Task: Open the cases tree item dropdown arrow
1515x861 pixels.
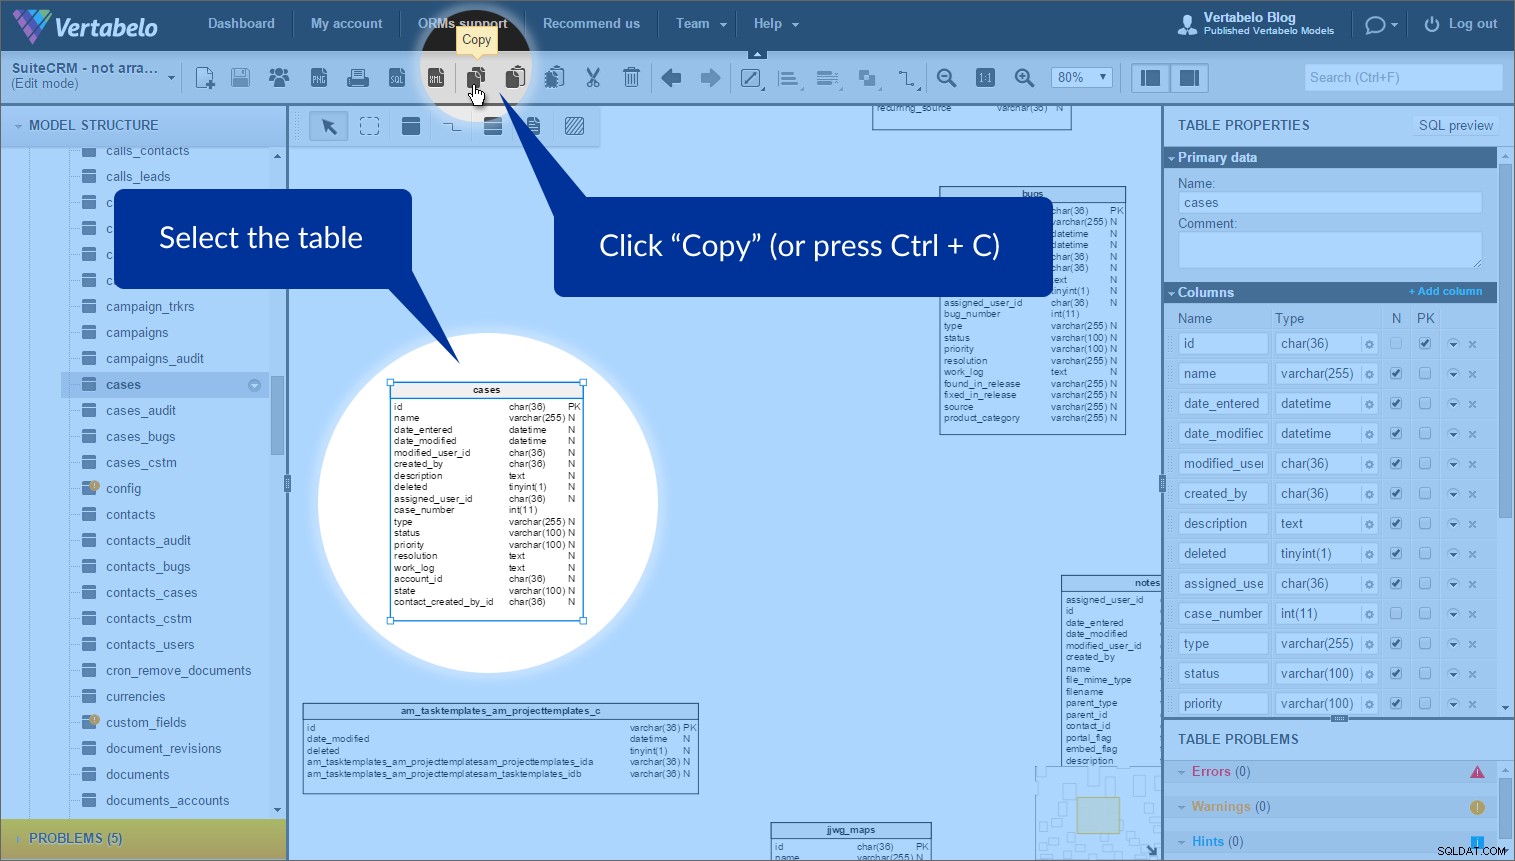Action: coord(254,385)
